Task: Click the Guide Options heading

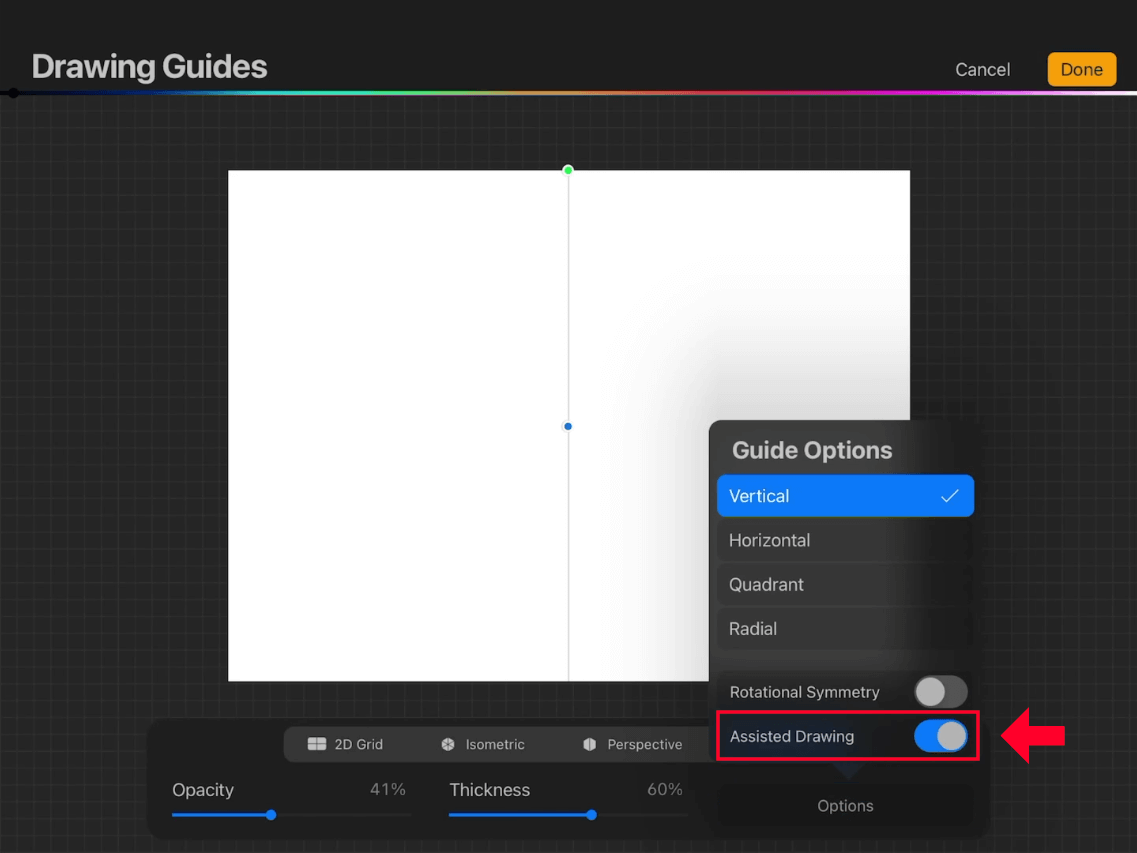Action: click(811, 450)
